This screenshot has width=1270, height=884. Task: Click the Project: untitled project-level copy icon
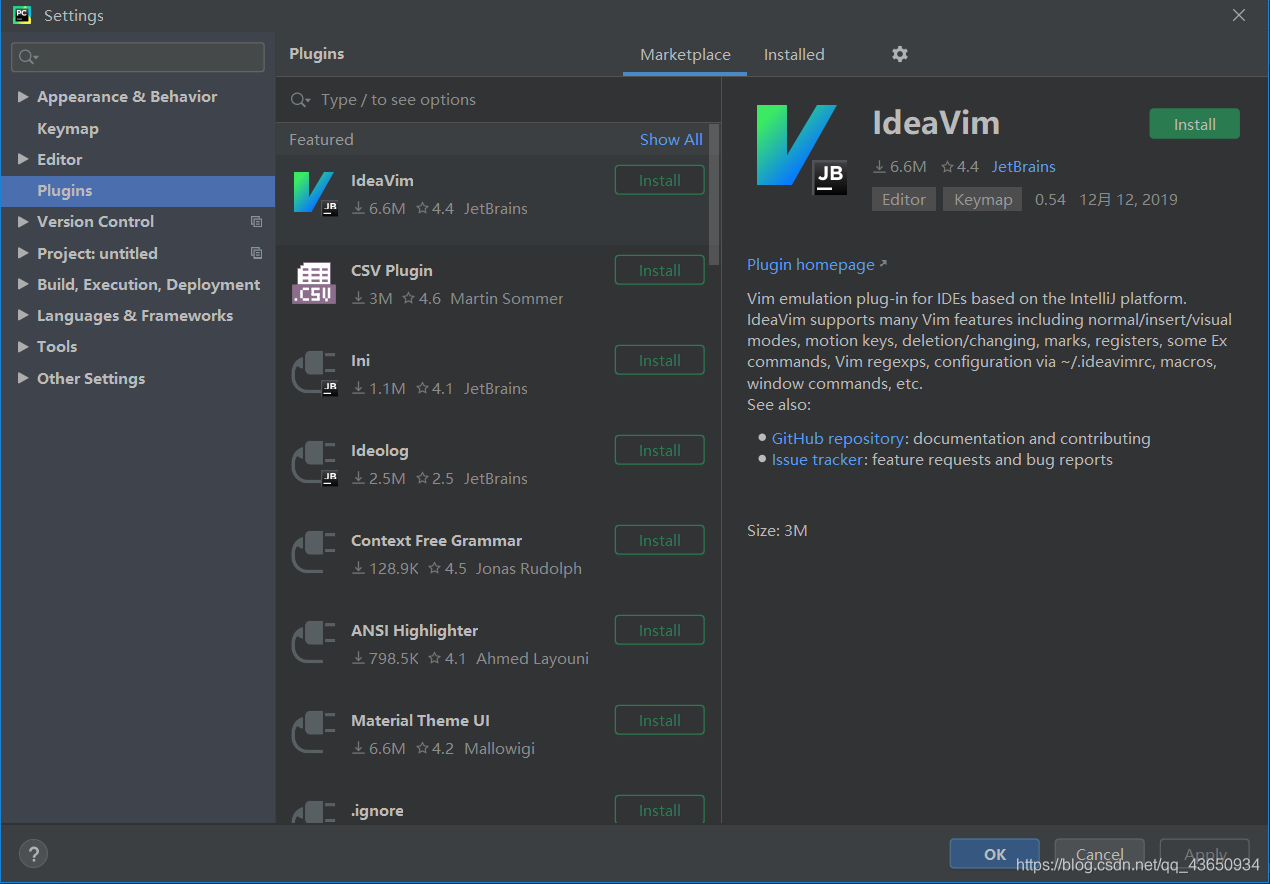tap(257, 253)
